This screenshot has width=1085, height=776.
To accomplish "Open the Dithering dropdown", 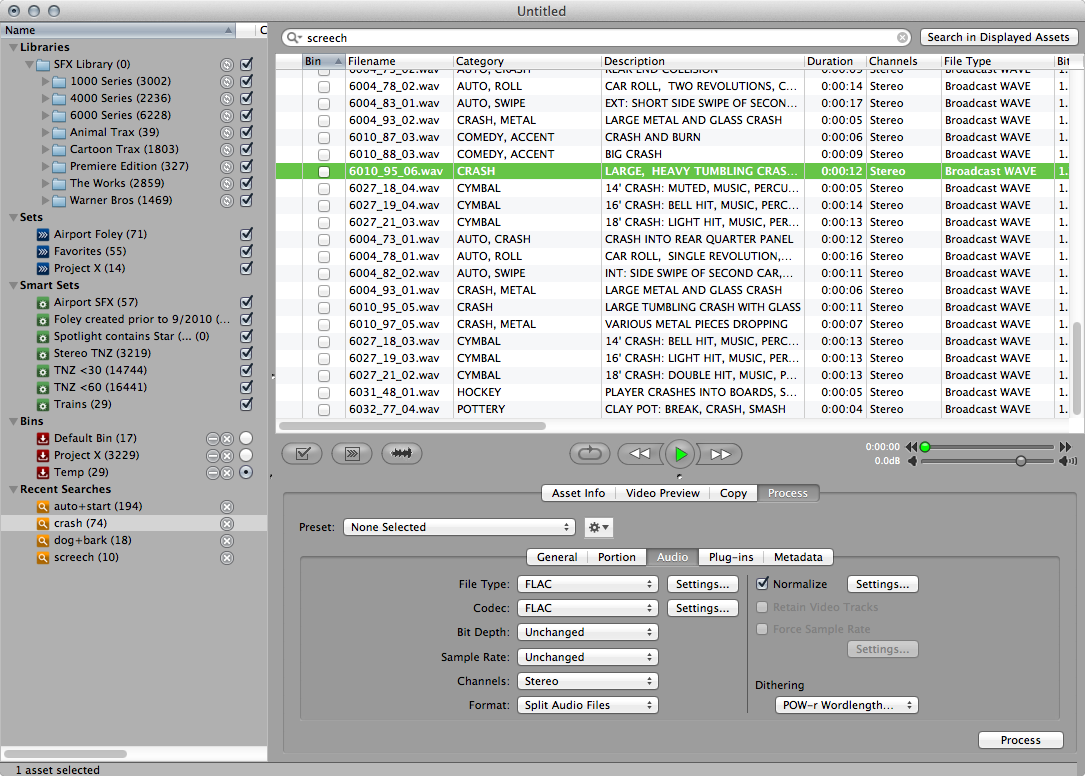I will [x=846, y=705].
